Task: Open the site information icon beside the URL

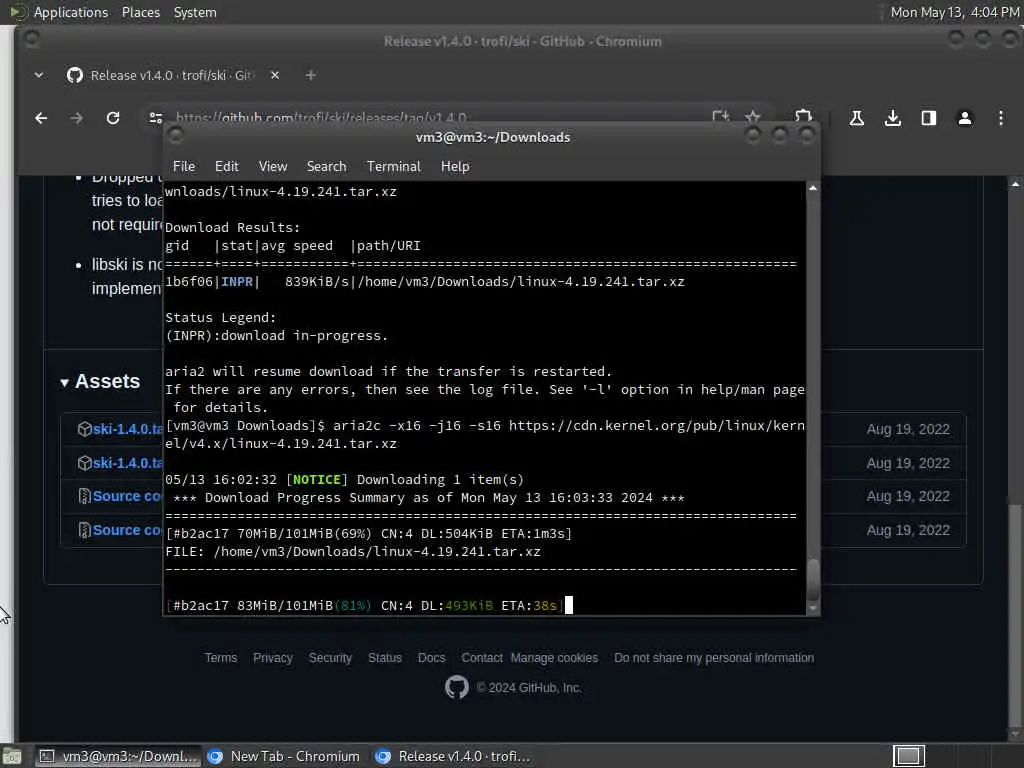Action: tap(155, 118)
